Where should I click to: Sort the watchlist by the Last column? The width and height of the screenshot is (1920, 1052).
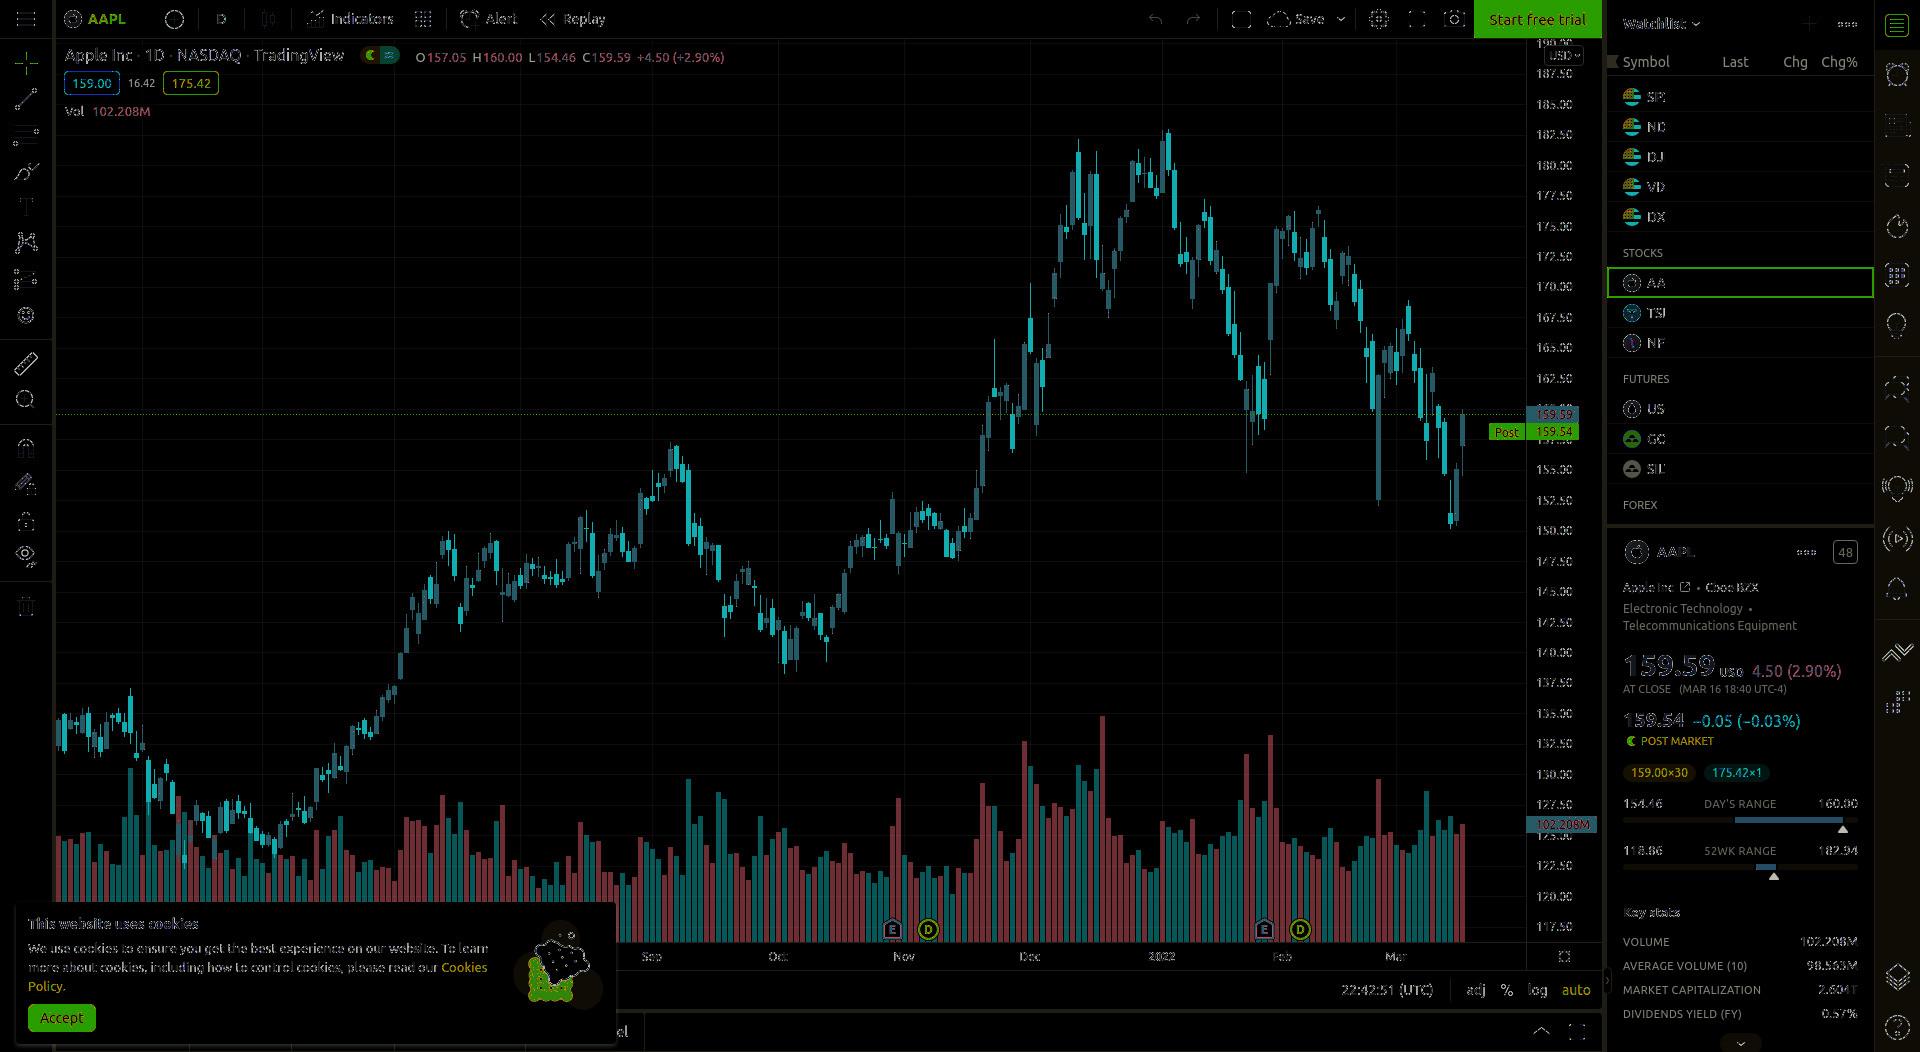tap(1735, 62)
